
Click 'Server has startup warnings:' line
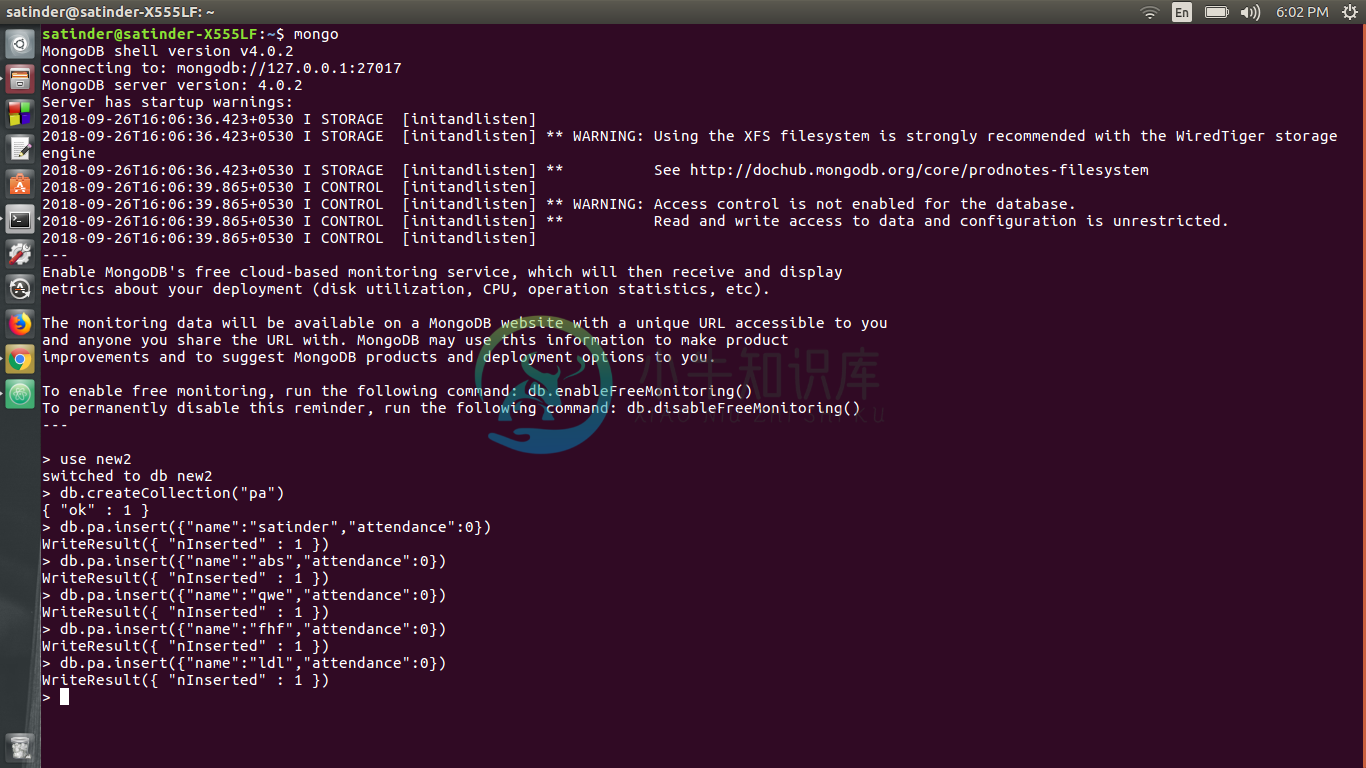click(168, 102)
